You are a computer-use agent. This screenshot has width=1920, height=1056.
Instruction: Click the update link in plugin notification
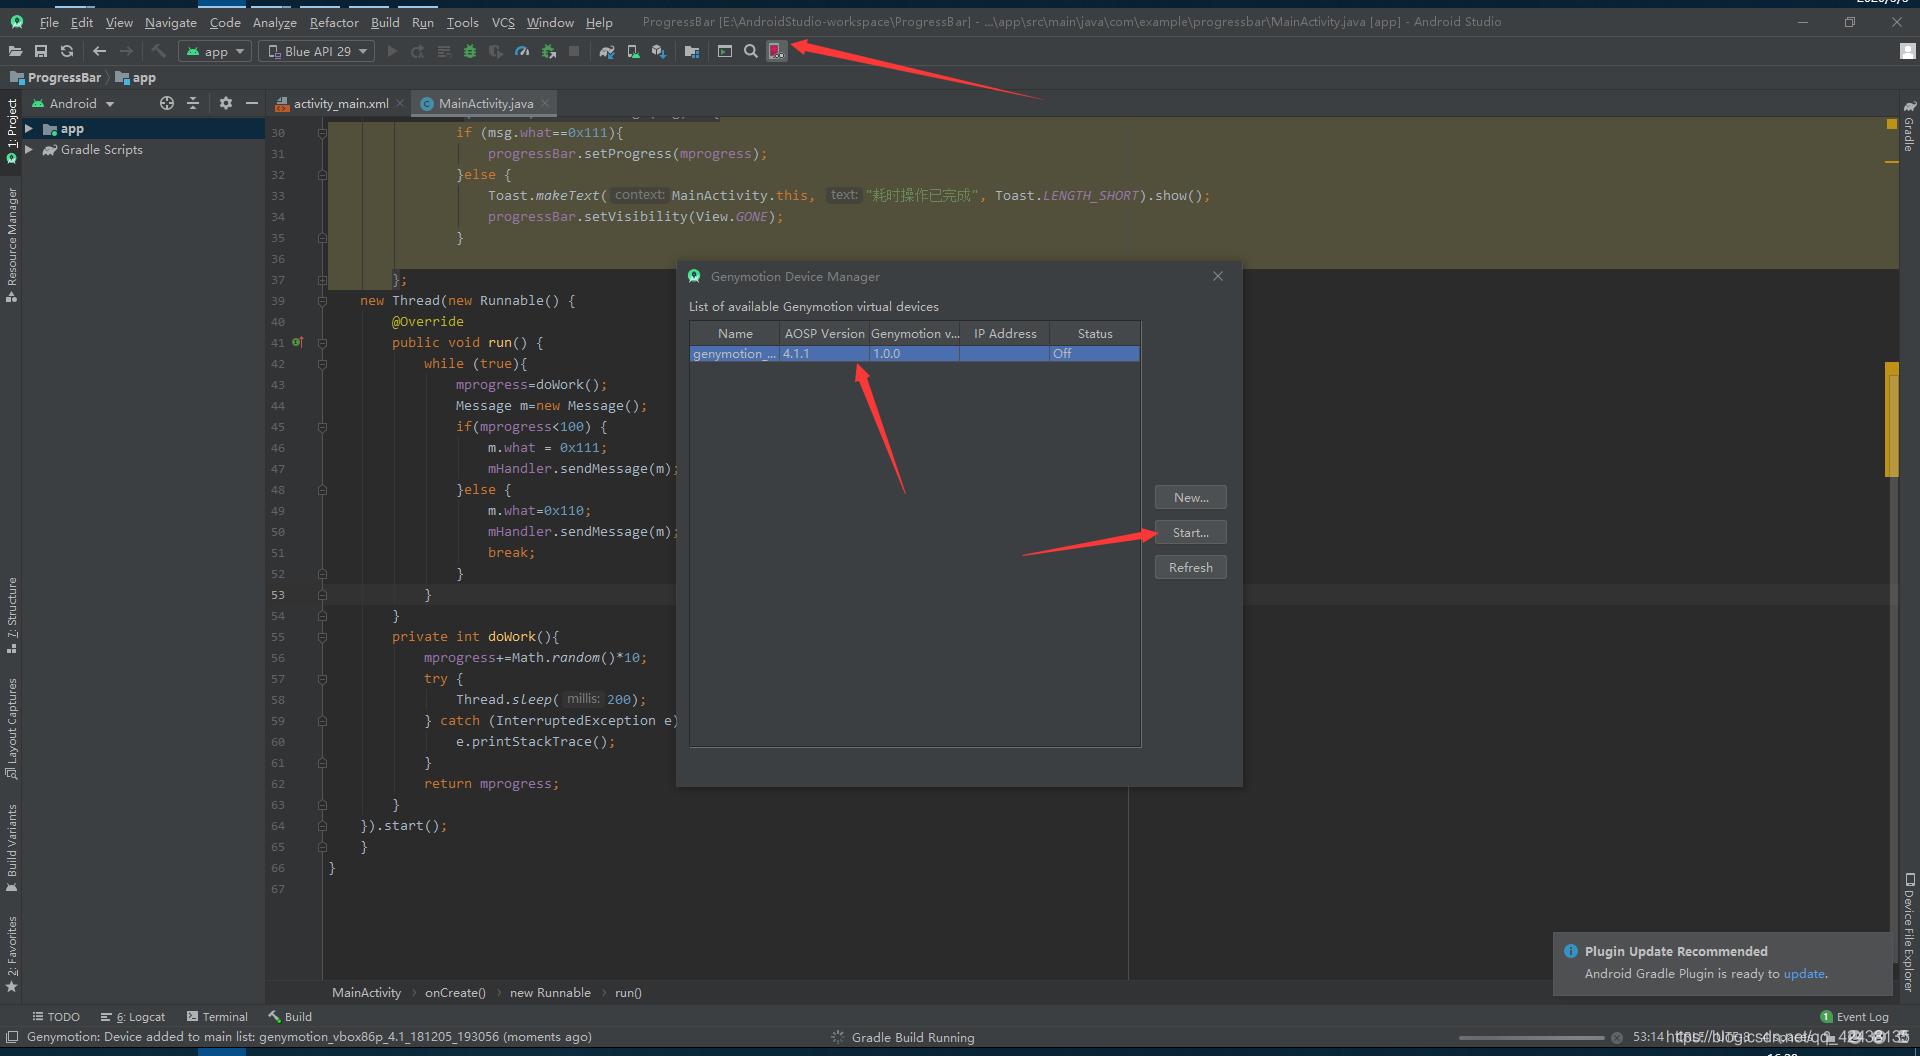coord(1804,973)
